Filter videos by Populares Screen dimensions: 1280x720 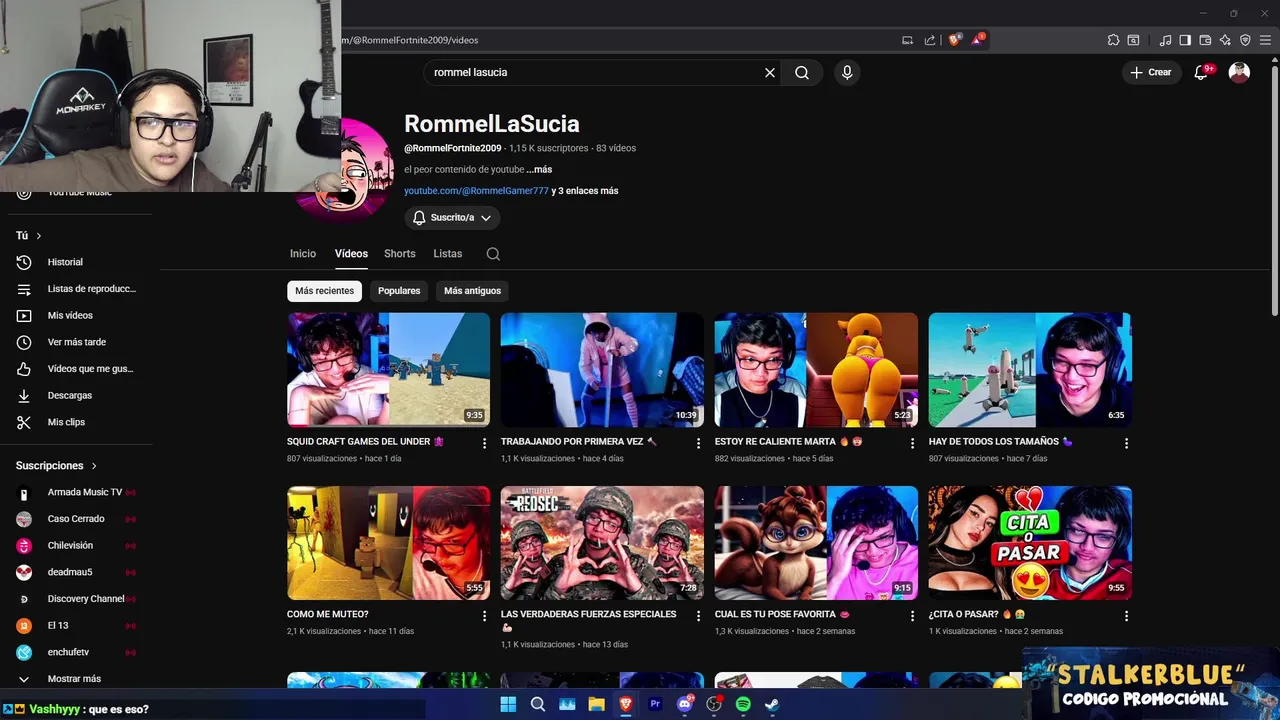tap(399, 291)
